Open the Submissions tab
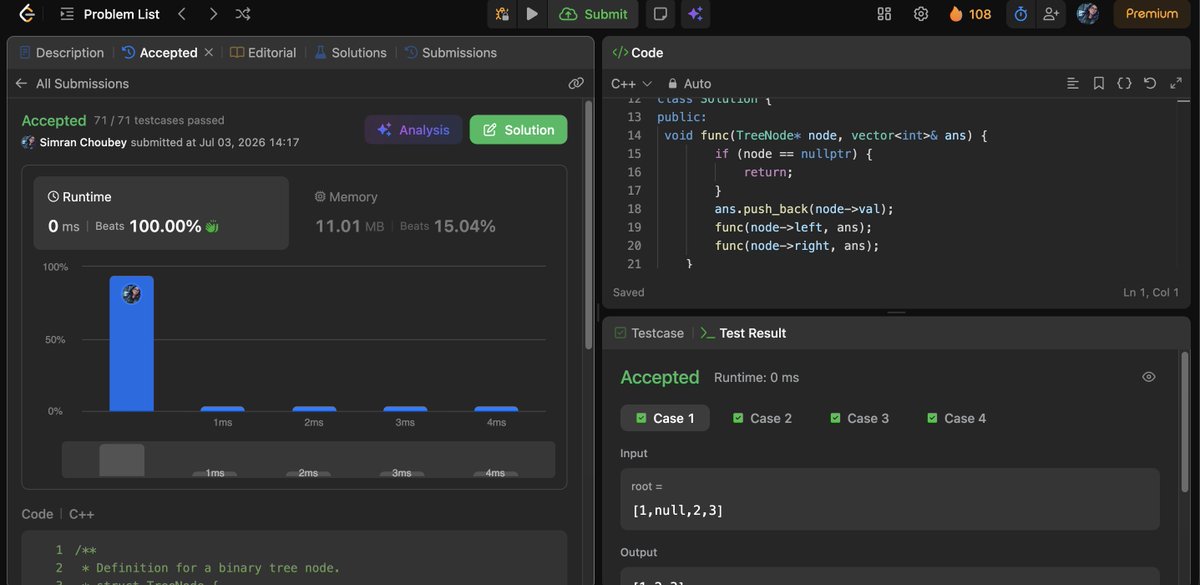This screenshot has height=585, width=1200. 451,53
